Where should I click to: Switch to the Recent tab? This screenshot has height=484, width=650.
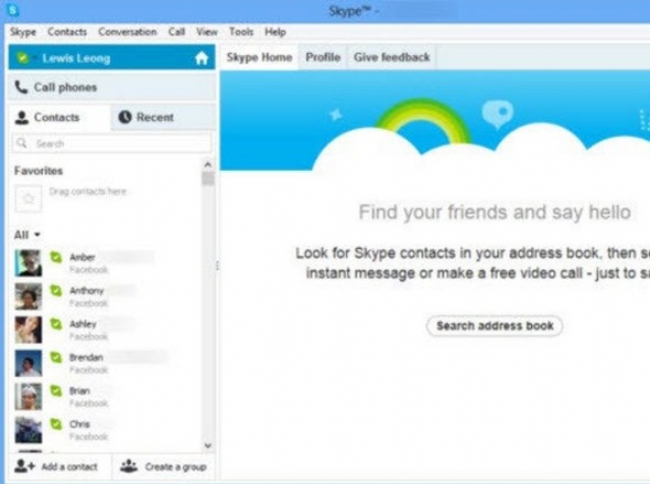click(x=146, y=117)
